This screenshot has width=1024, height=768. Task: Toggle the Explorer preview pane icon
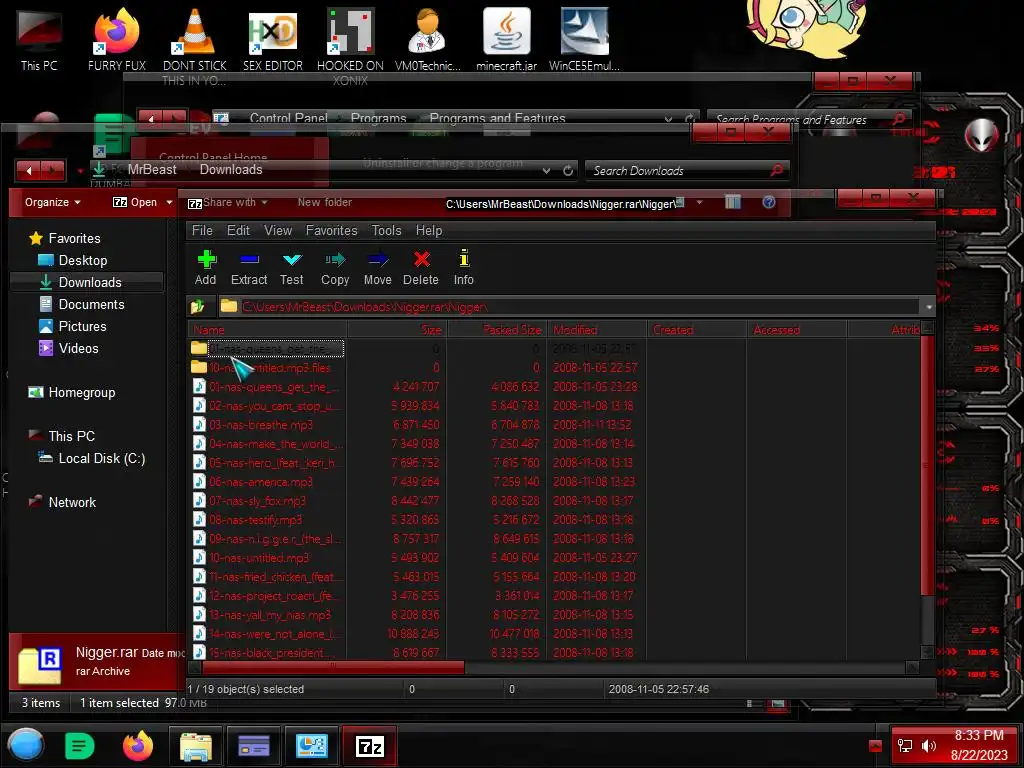tap(733, 202)
